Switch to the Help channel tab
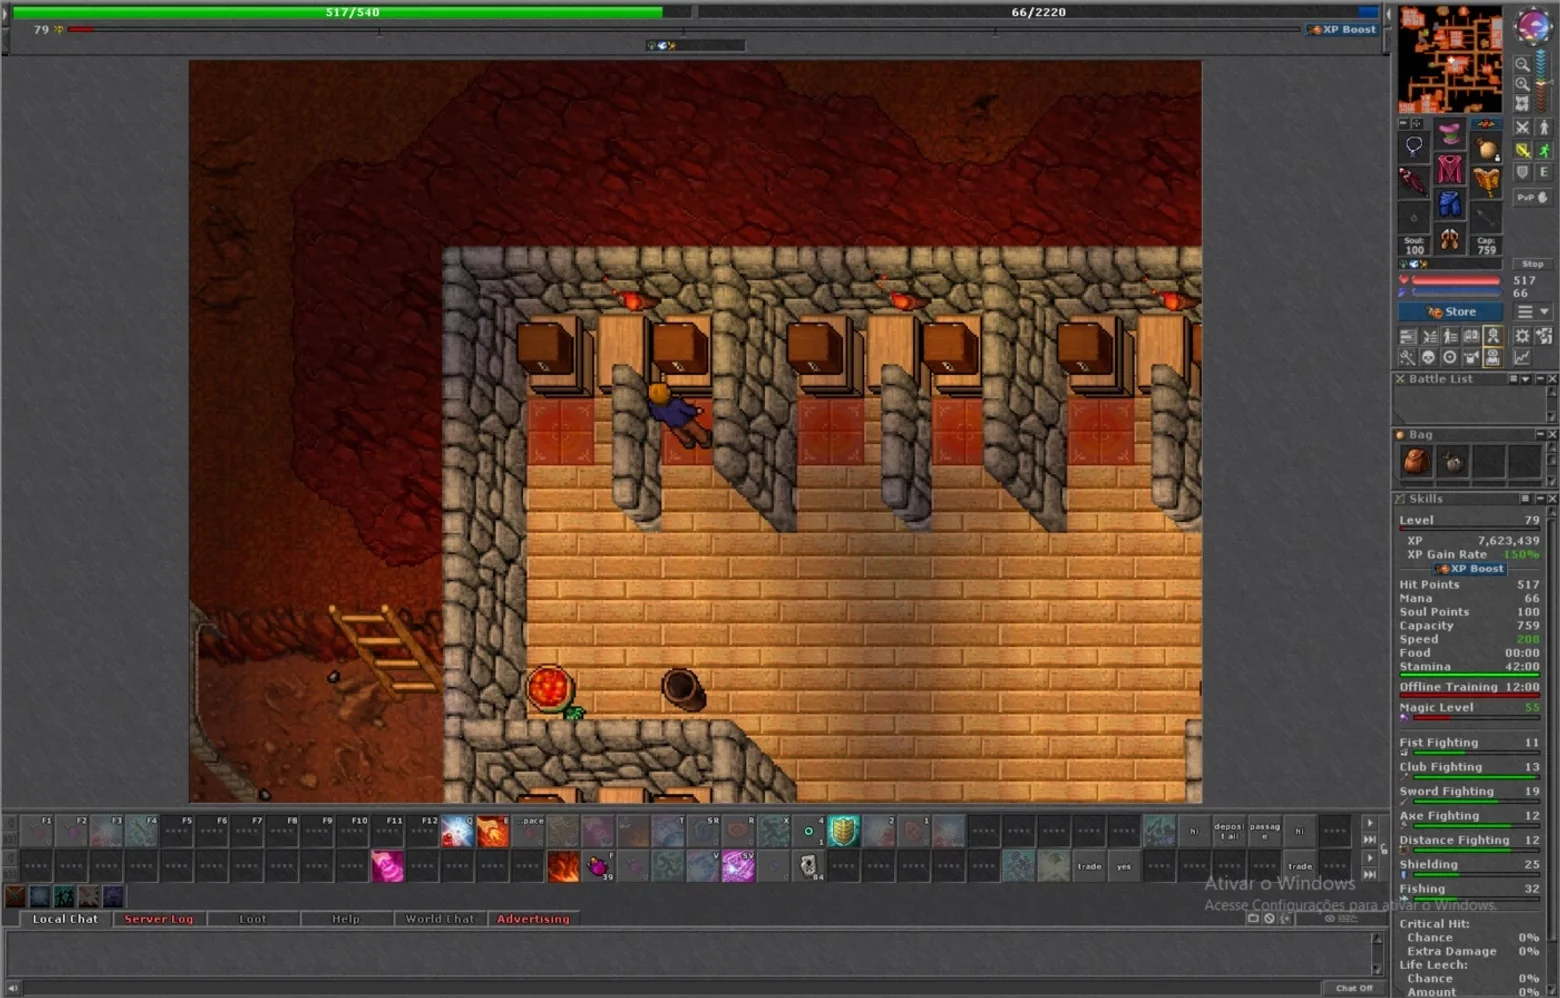Viewport: 1560px width, 998px height. pos(346,919)
